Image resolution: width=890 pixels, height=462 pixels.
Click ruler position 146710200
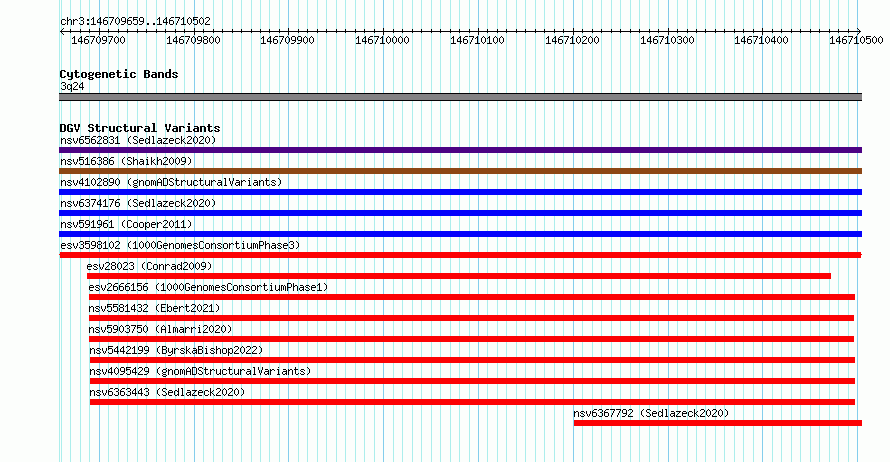(x=572, y=40)
